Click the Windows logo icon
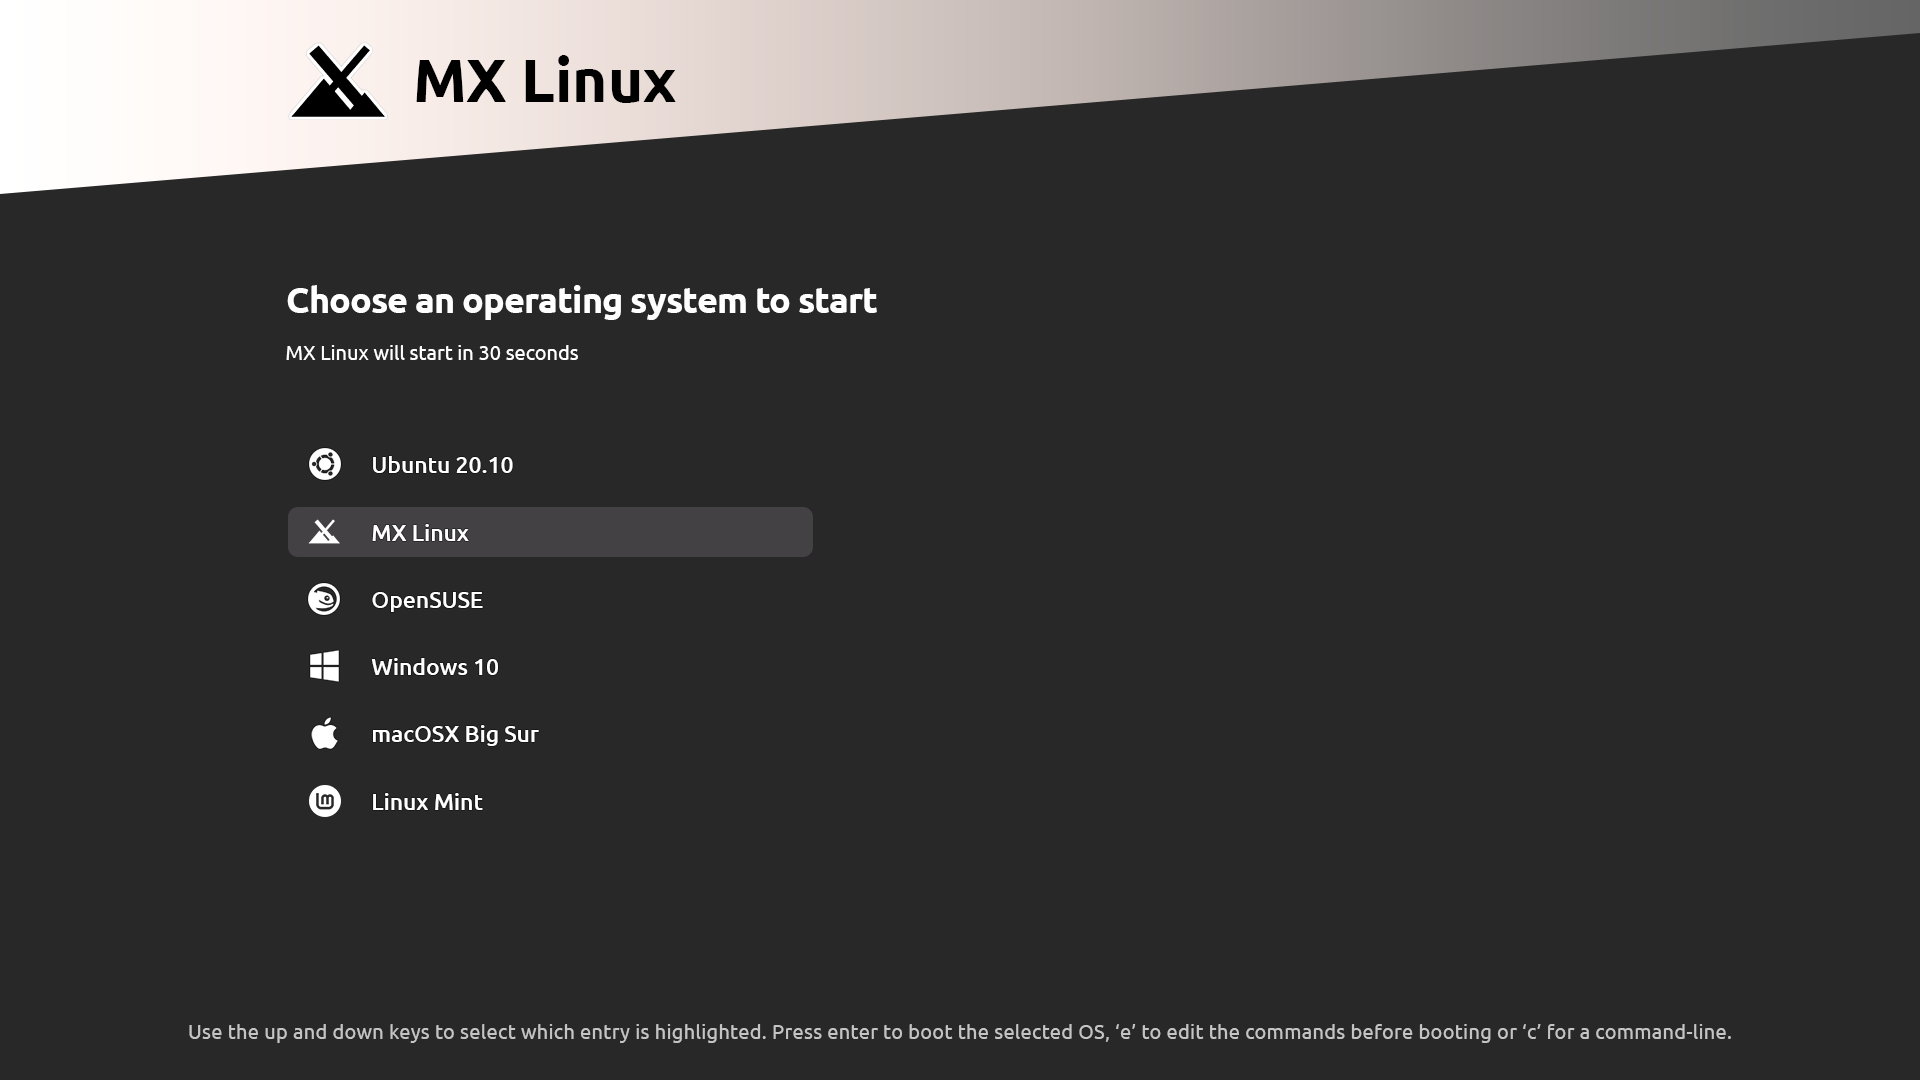Screen dimensions: 1920x1080 point(324,666)
